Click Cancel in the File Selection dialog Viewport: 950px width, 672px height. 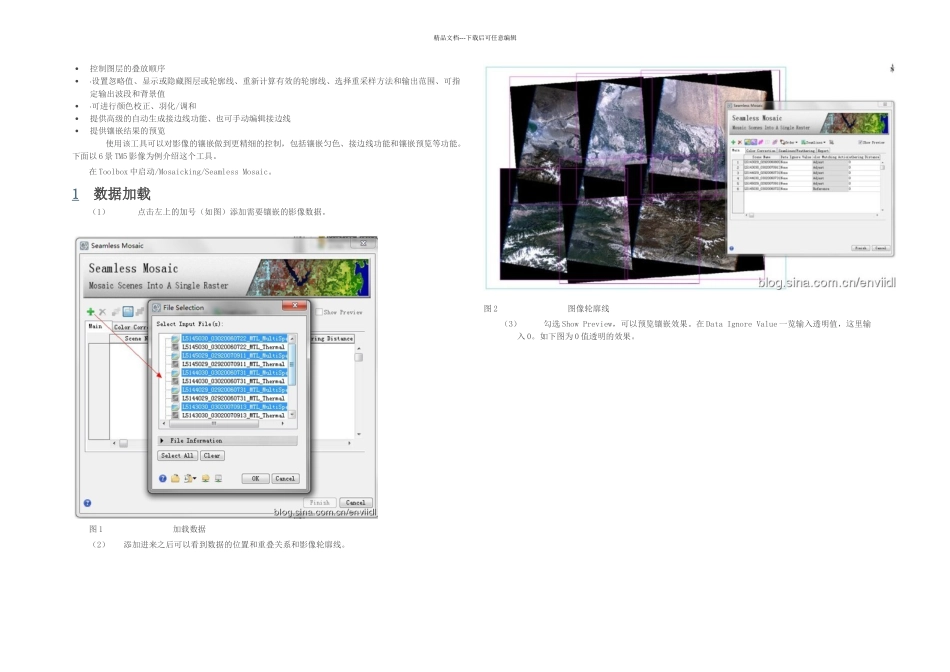(285, 479)
